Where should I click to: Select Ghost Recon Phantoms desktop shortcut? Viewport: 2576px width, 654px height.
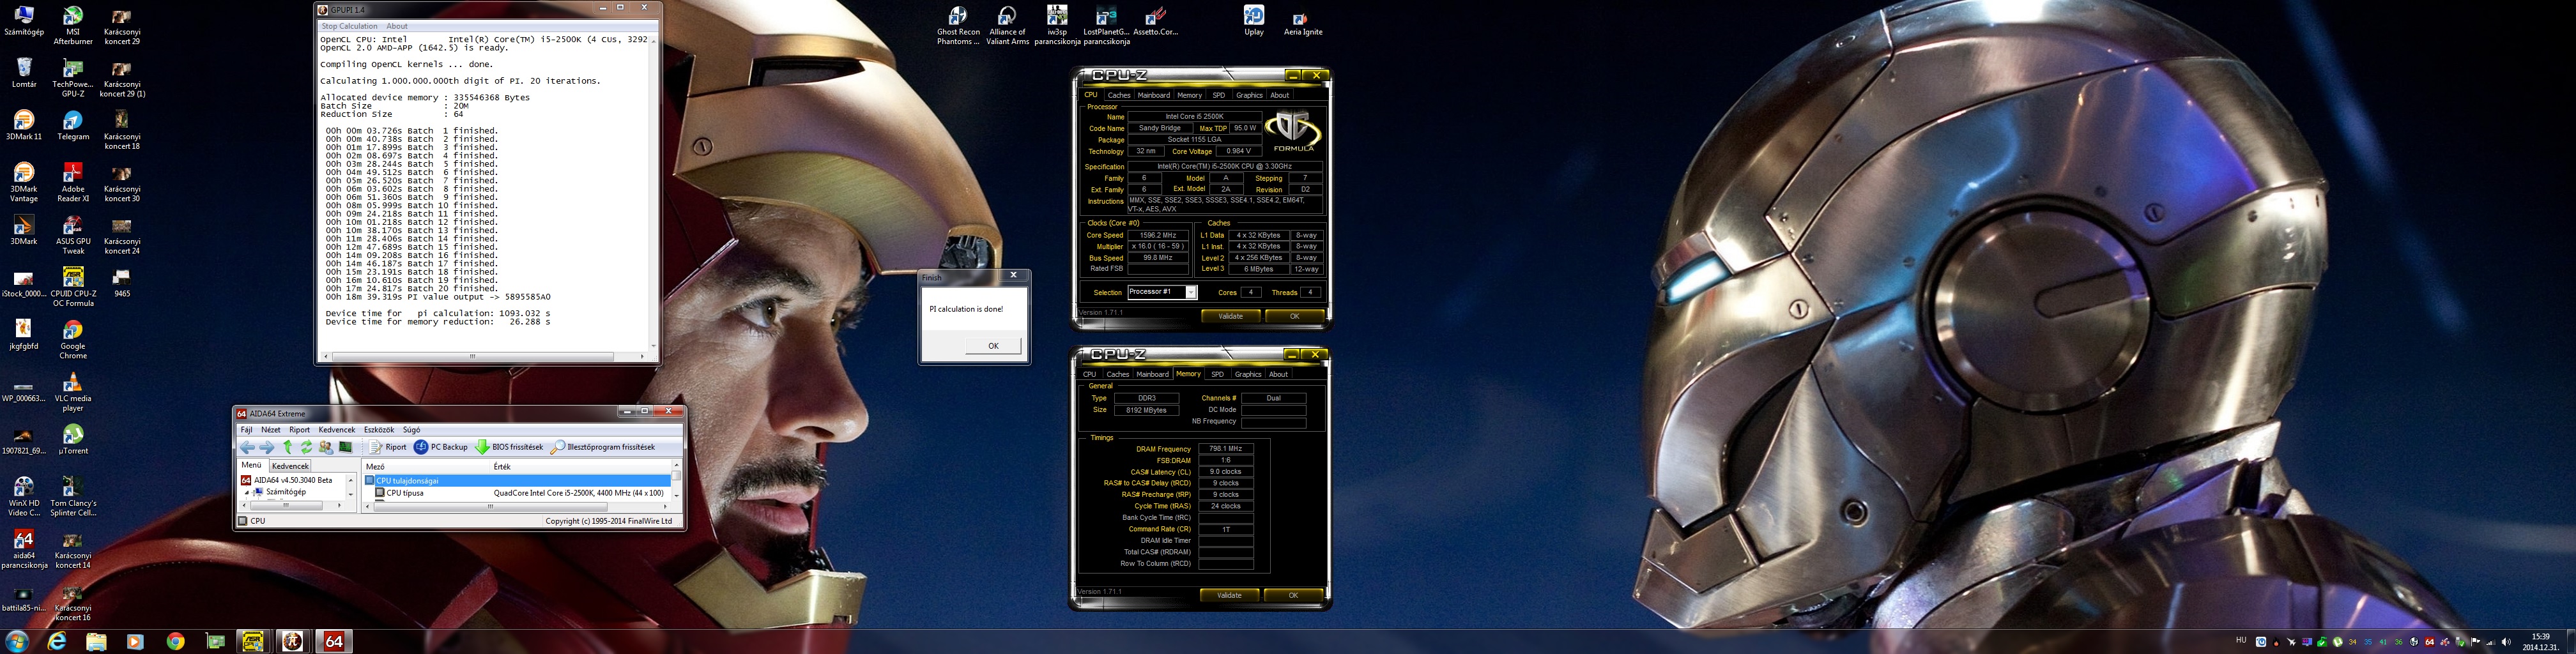(x=957, y=25)
